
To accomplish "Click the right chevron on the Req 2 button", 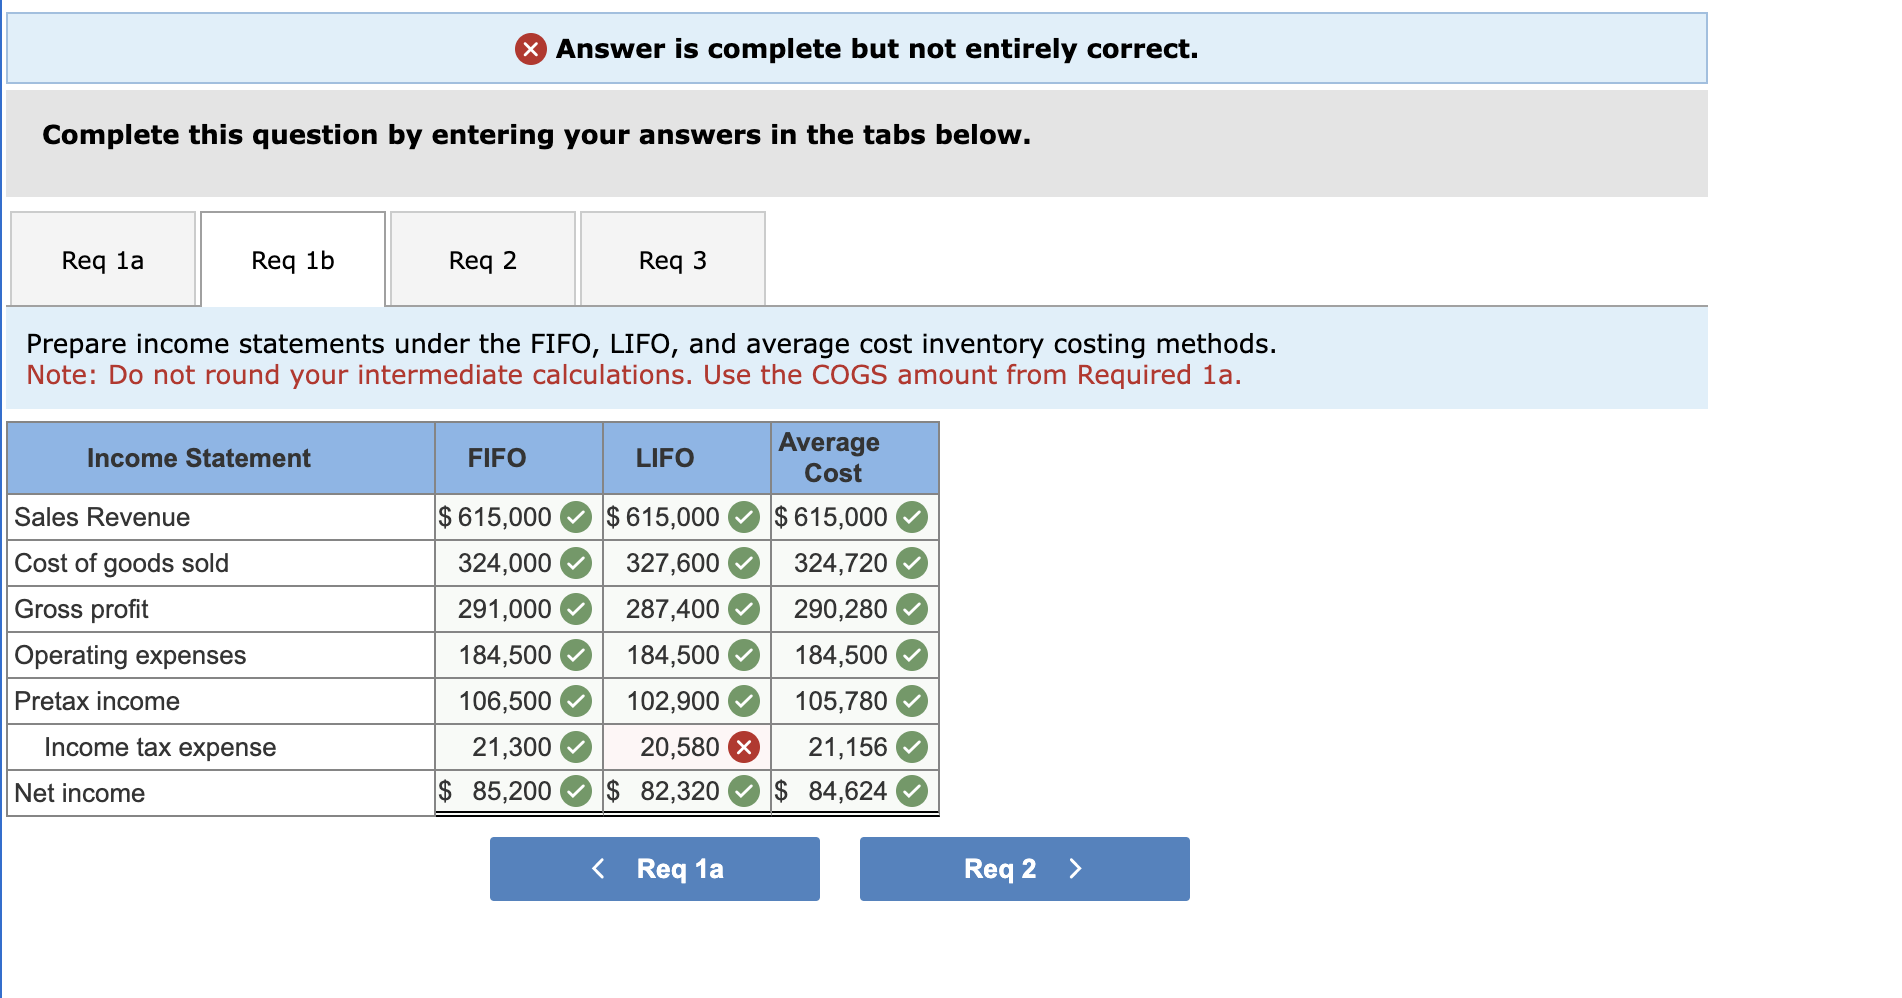I will [1076, 868].
